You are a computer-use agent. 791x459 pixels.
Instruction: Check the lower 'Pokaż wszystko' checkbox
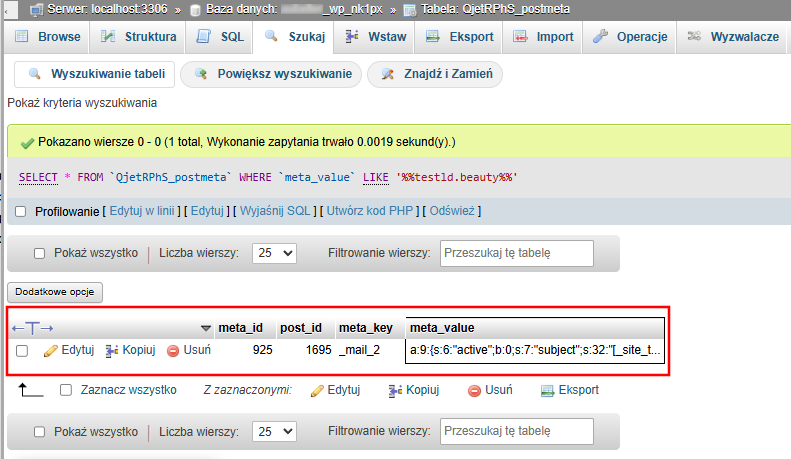39,432
